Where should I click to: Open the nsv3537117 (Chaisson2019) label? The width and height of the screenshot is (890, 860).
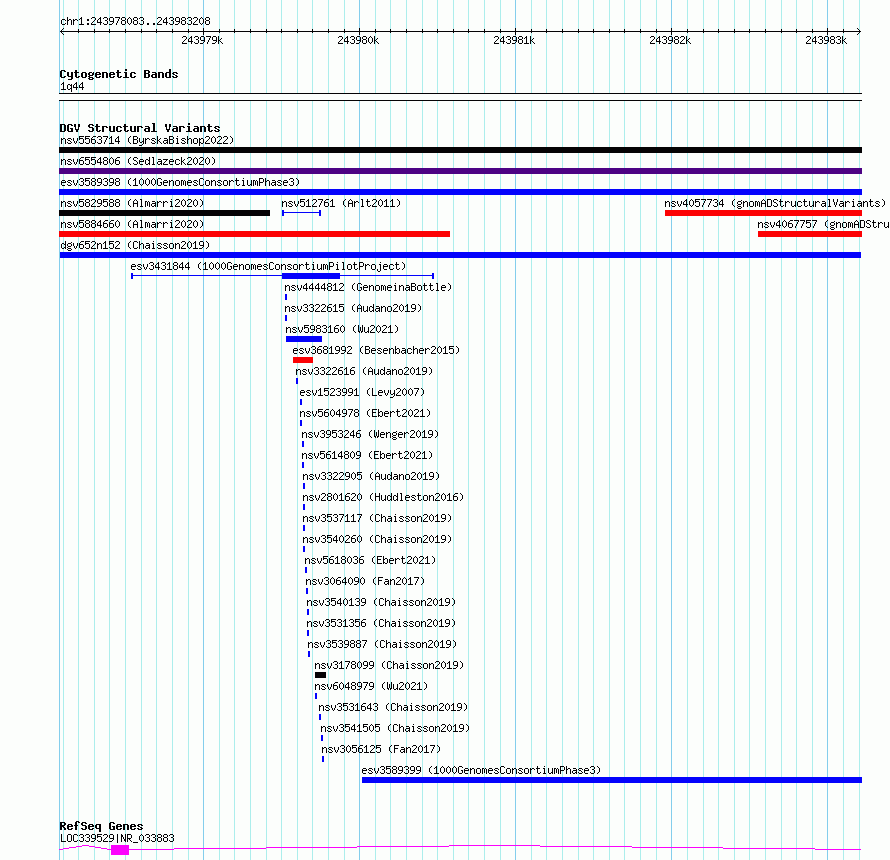(x=377, y=518)
